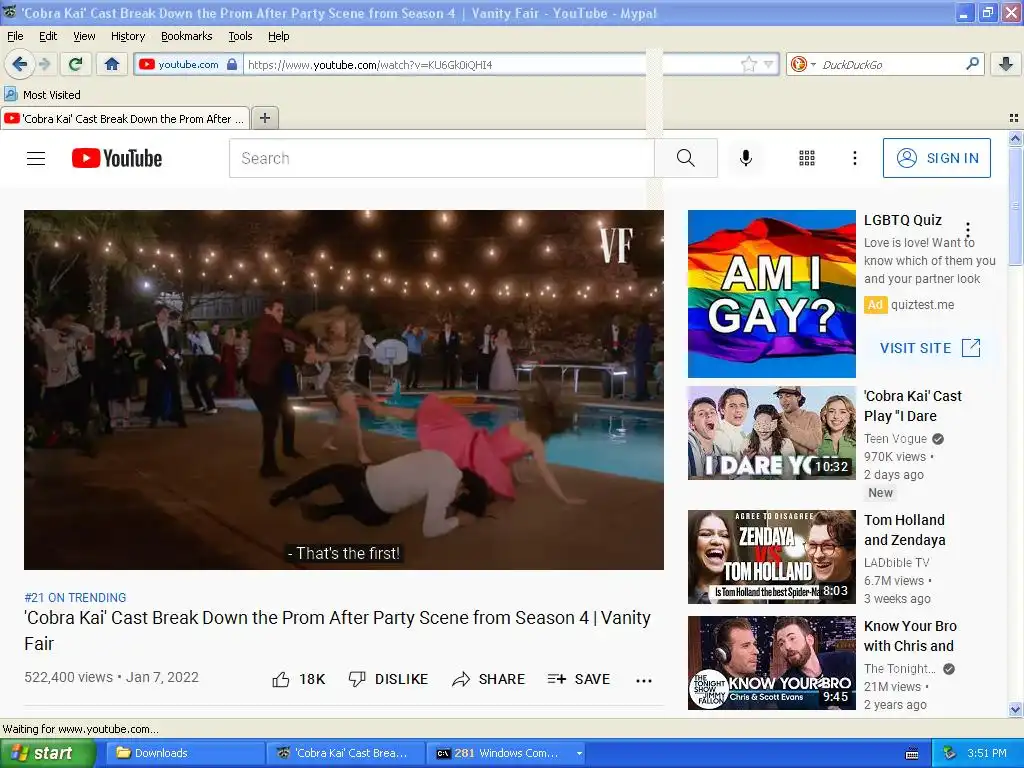The image size is (1024, 768).
Task: Open Know Your Bro with Chris title
Action: 910,635
